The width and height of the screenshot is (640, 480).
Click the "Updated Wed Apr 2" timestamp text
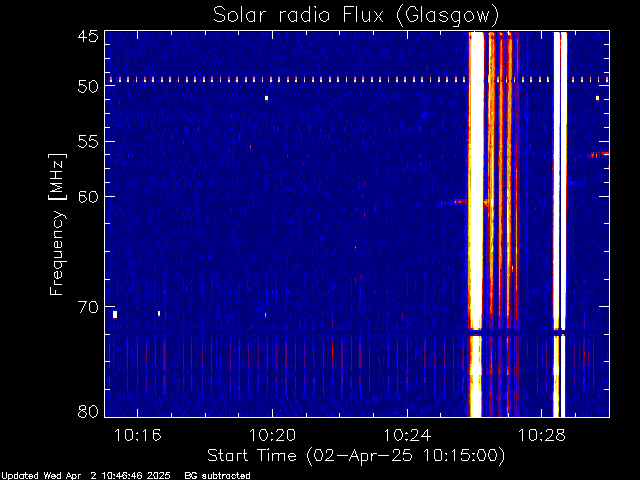coord(86,476)
